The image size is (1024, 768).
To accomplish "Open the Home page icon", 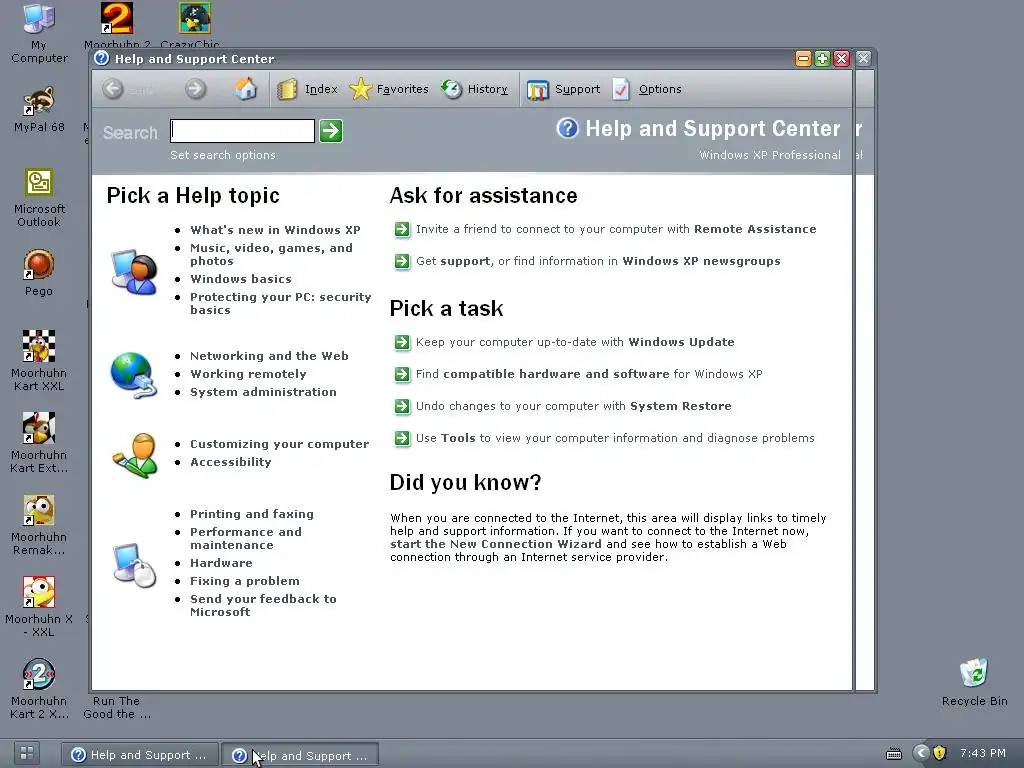I will [x=246, y=89].
